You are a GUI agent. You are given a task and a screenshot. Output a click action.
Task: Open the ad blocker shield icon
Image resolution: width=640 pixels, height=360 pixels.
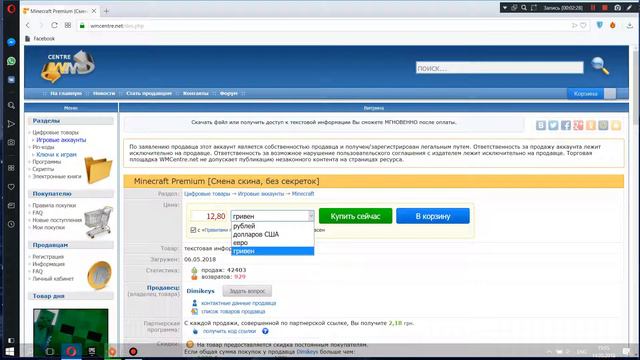click(599, 25)
